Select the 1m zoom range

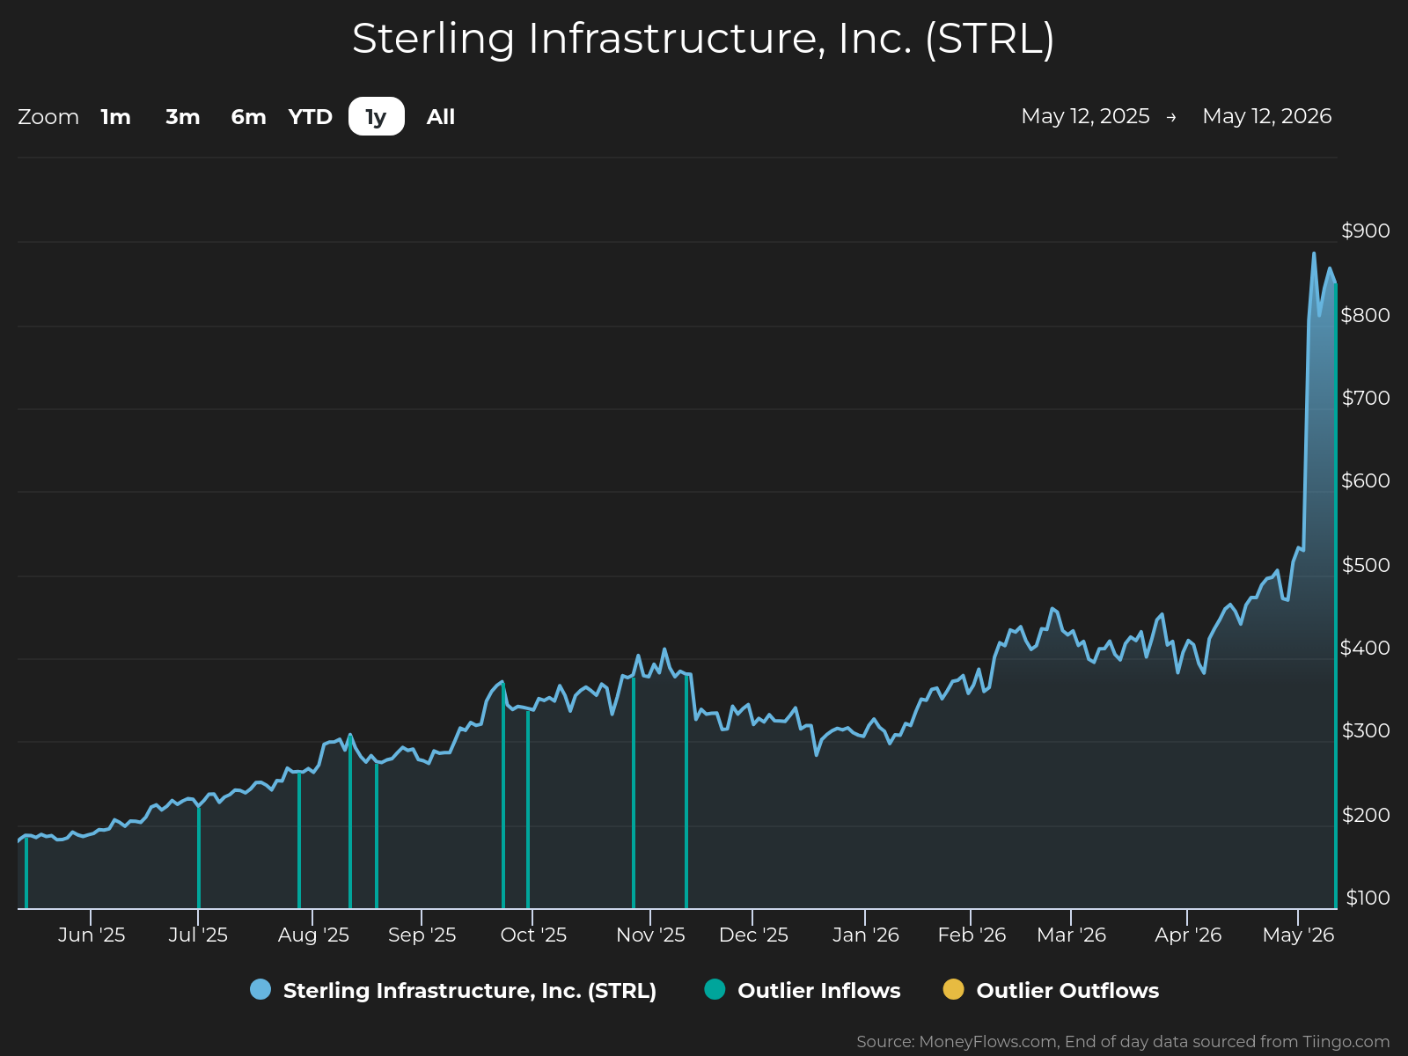[116, 117]
